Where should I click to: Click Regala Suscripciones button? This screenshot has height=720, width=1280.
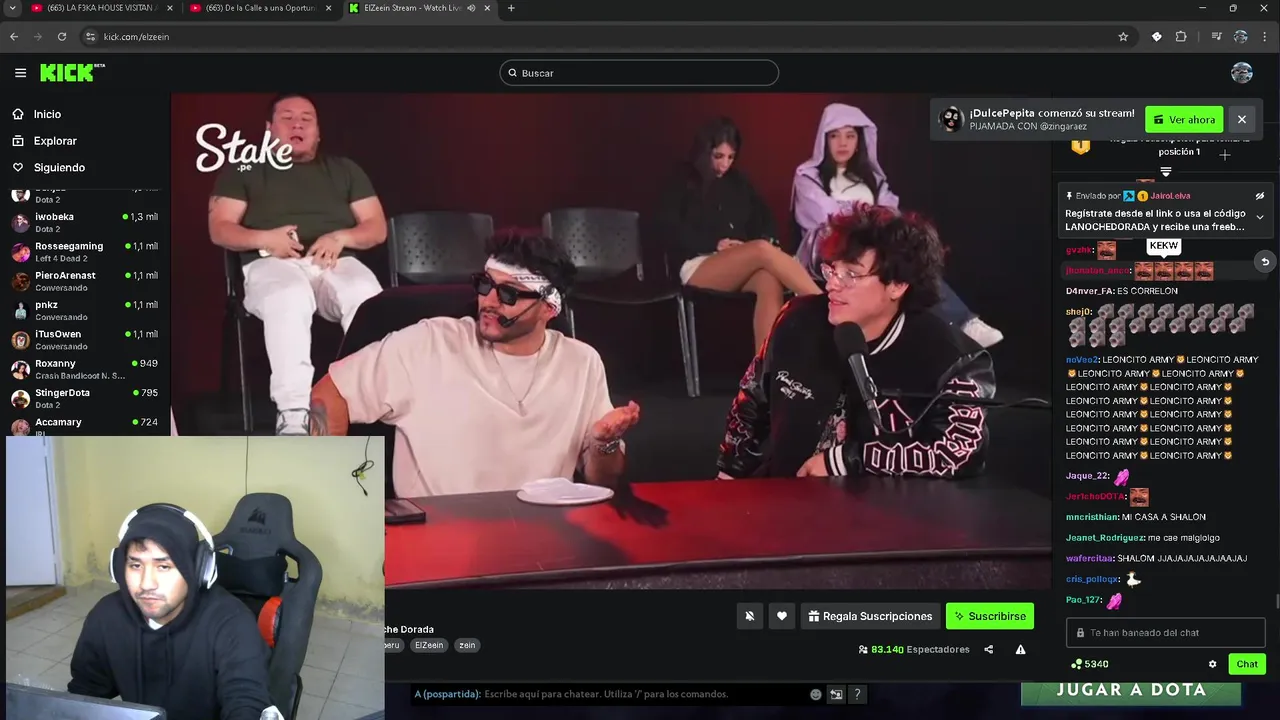click(x=870, y=616)
